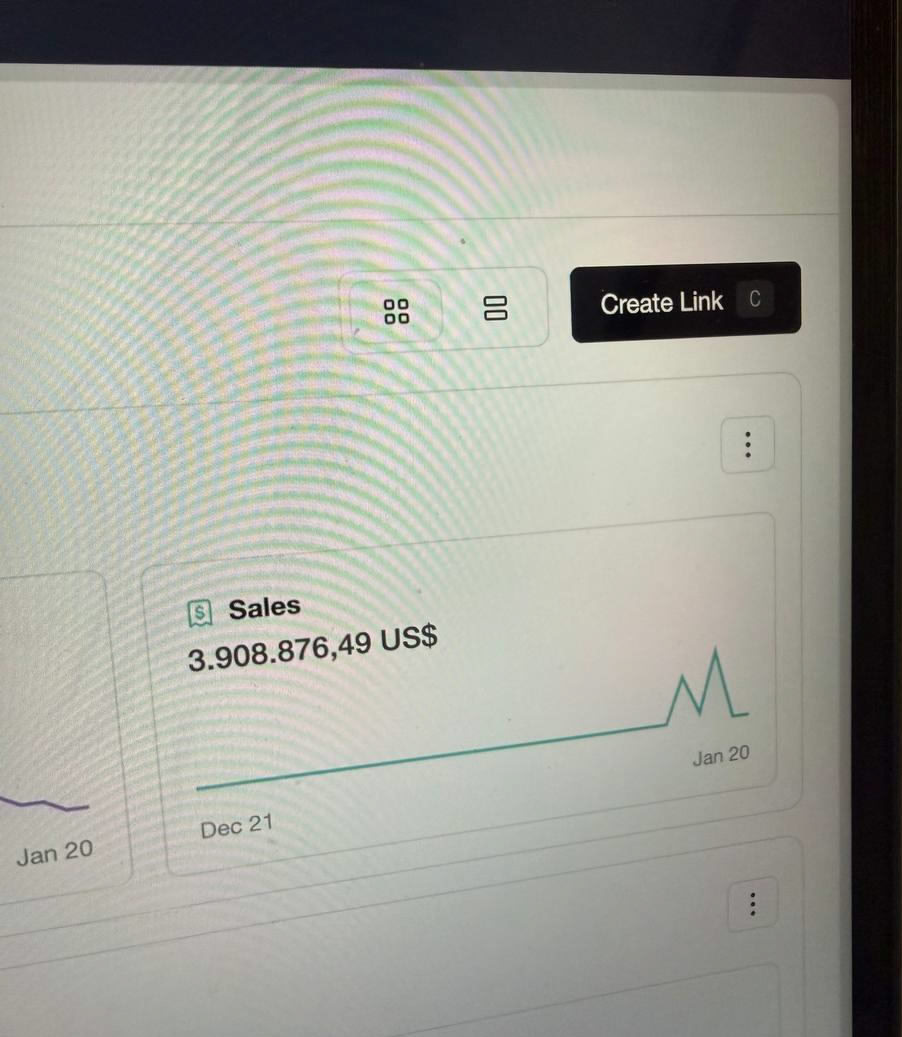Click the Dec 21 start date label

(x=236, y=827)
